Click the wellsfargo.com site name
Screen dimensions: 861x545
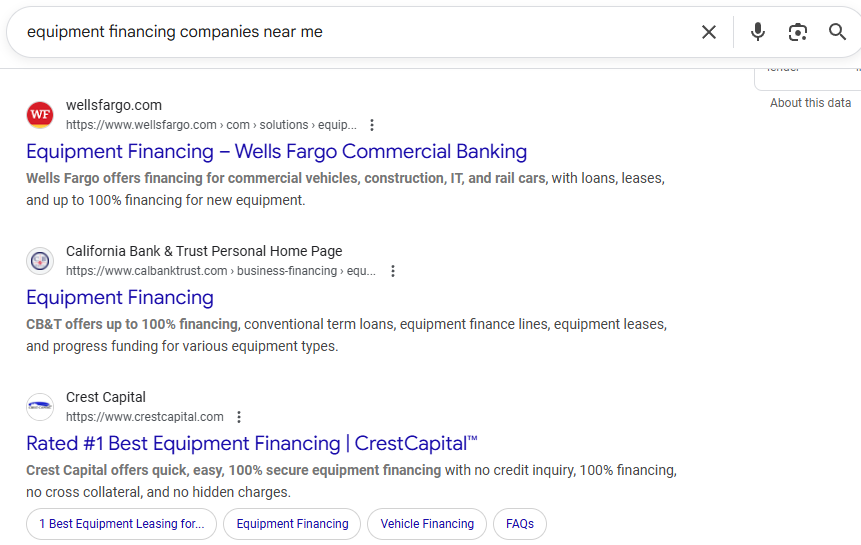coord(114,105)
